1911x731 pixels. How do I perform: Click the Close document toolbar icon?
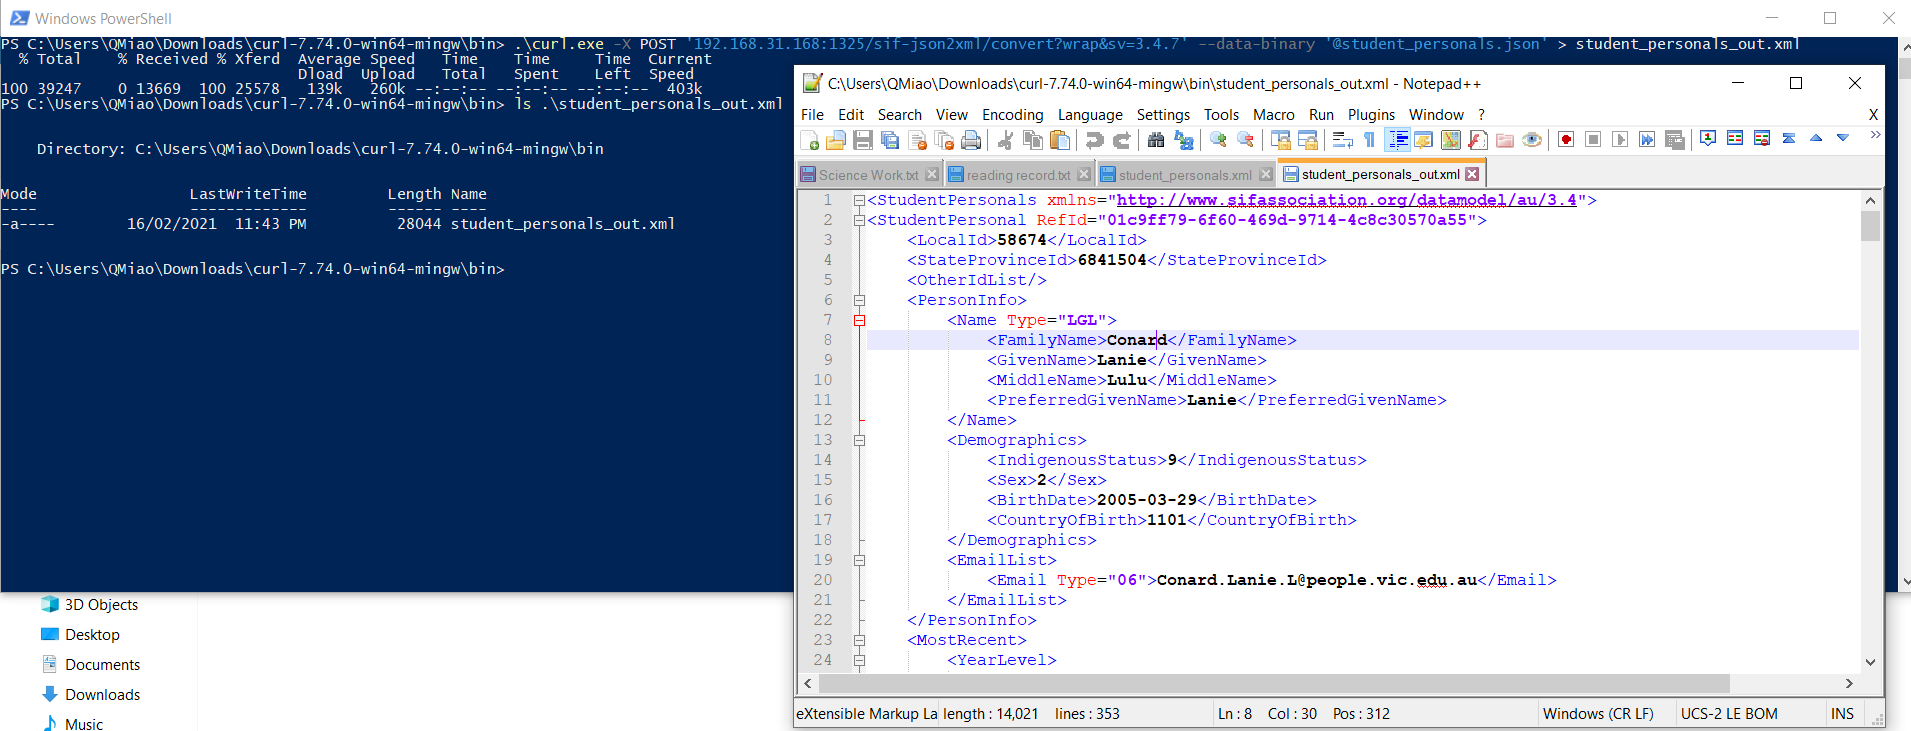[917, 140]
